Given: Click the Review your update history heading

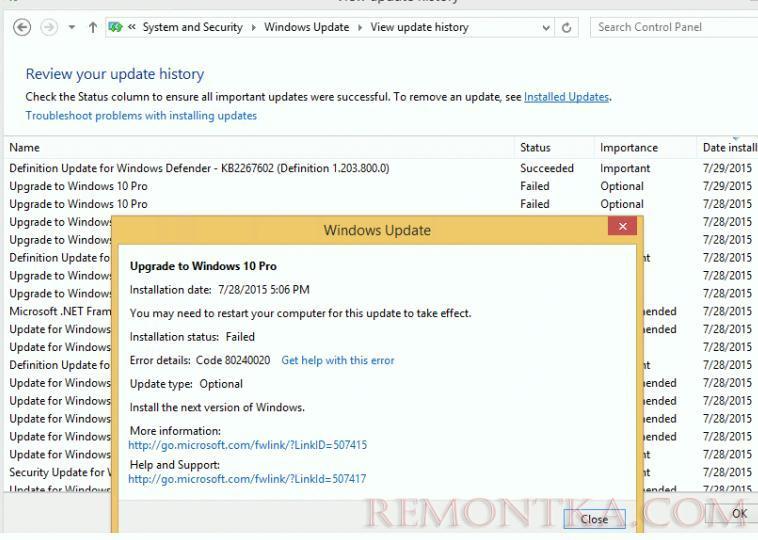Looking at the screenshot, I should 115,74.
